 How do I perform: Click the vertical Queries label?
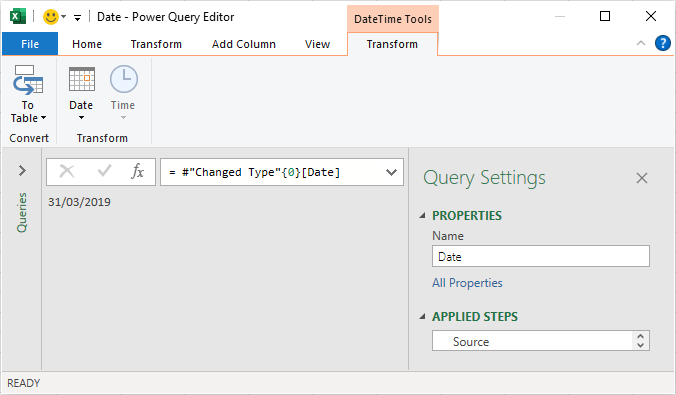click(22, 212)
